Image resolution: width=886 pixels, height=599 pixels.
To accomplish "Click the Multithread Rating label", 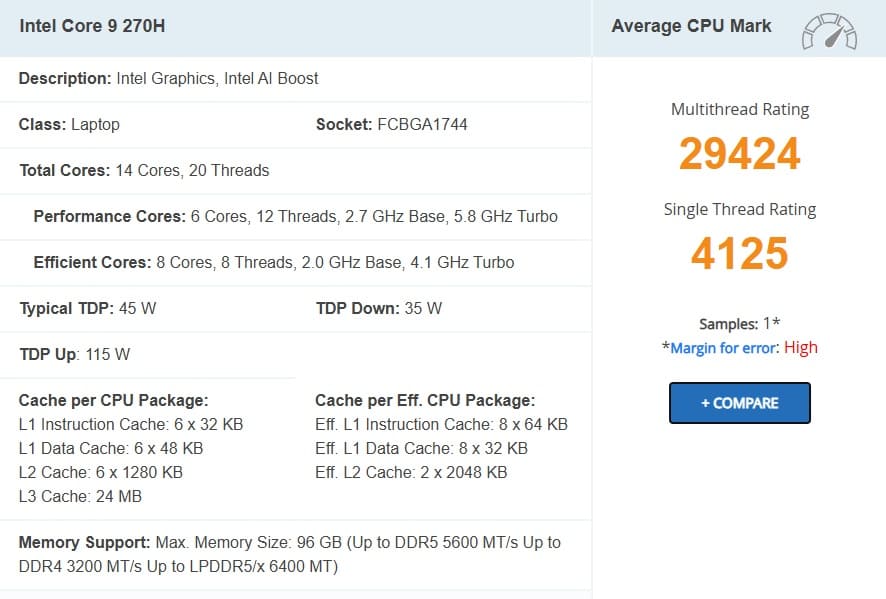I will click(x=740, y=109).
